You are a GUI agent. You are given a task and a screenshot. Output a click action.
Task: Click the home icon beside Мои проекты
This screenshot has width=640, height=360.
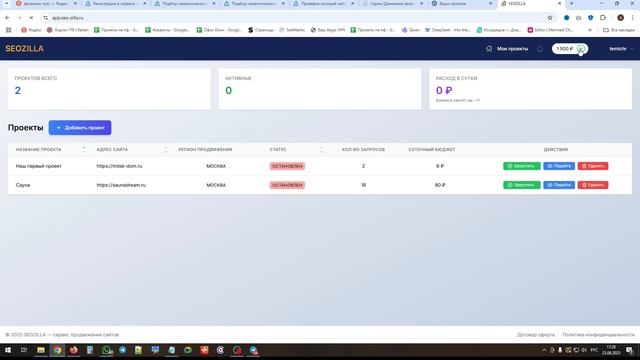[489, 49]
